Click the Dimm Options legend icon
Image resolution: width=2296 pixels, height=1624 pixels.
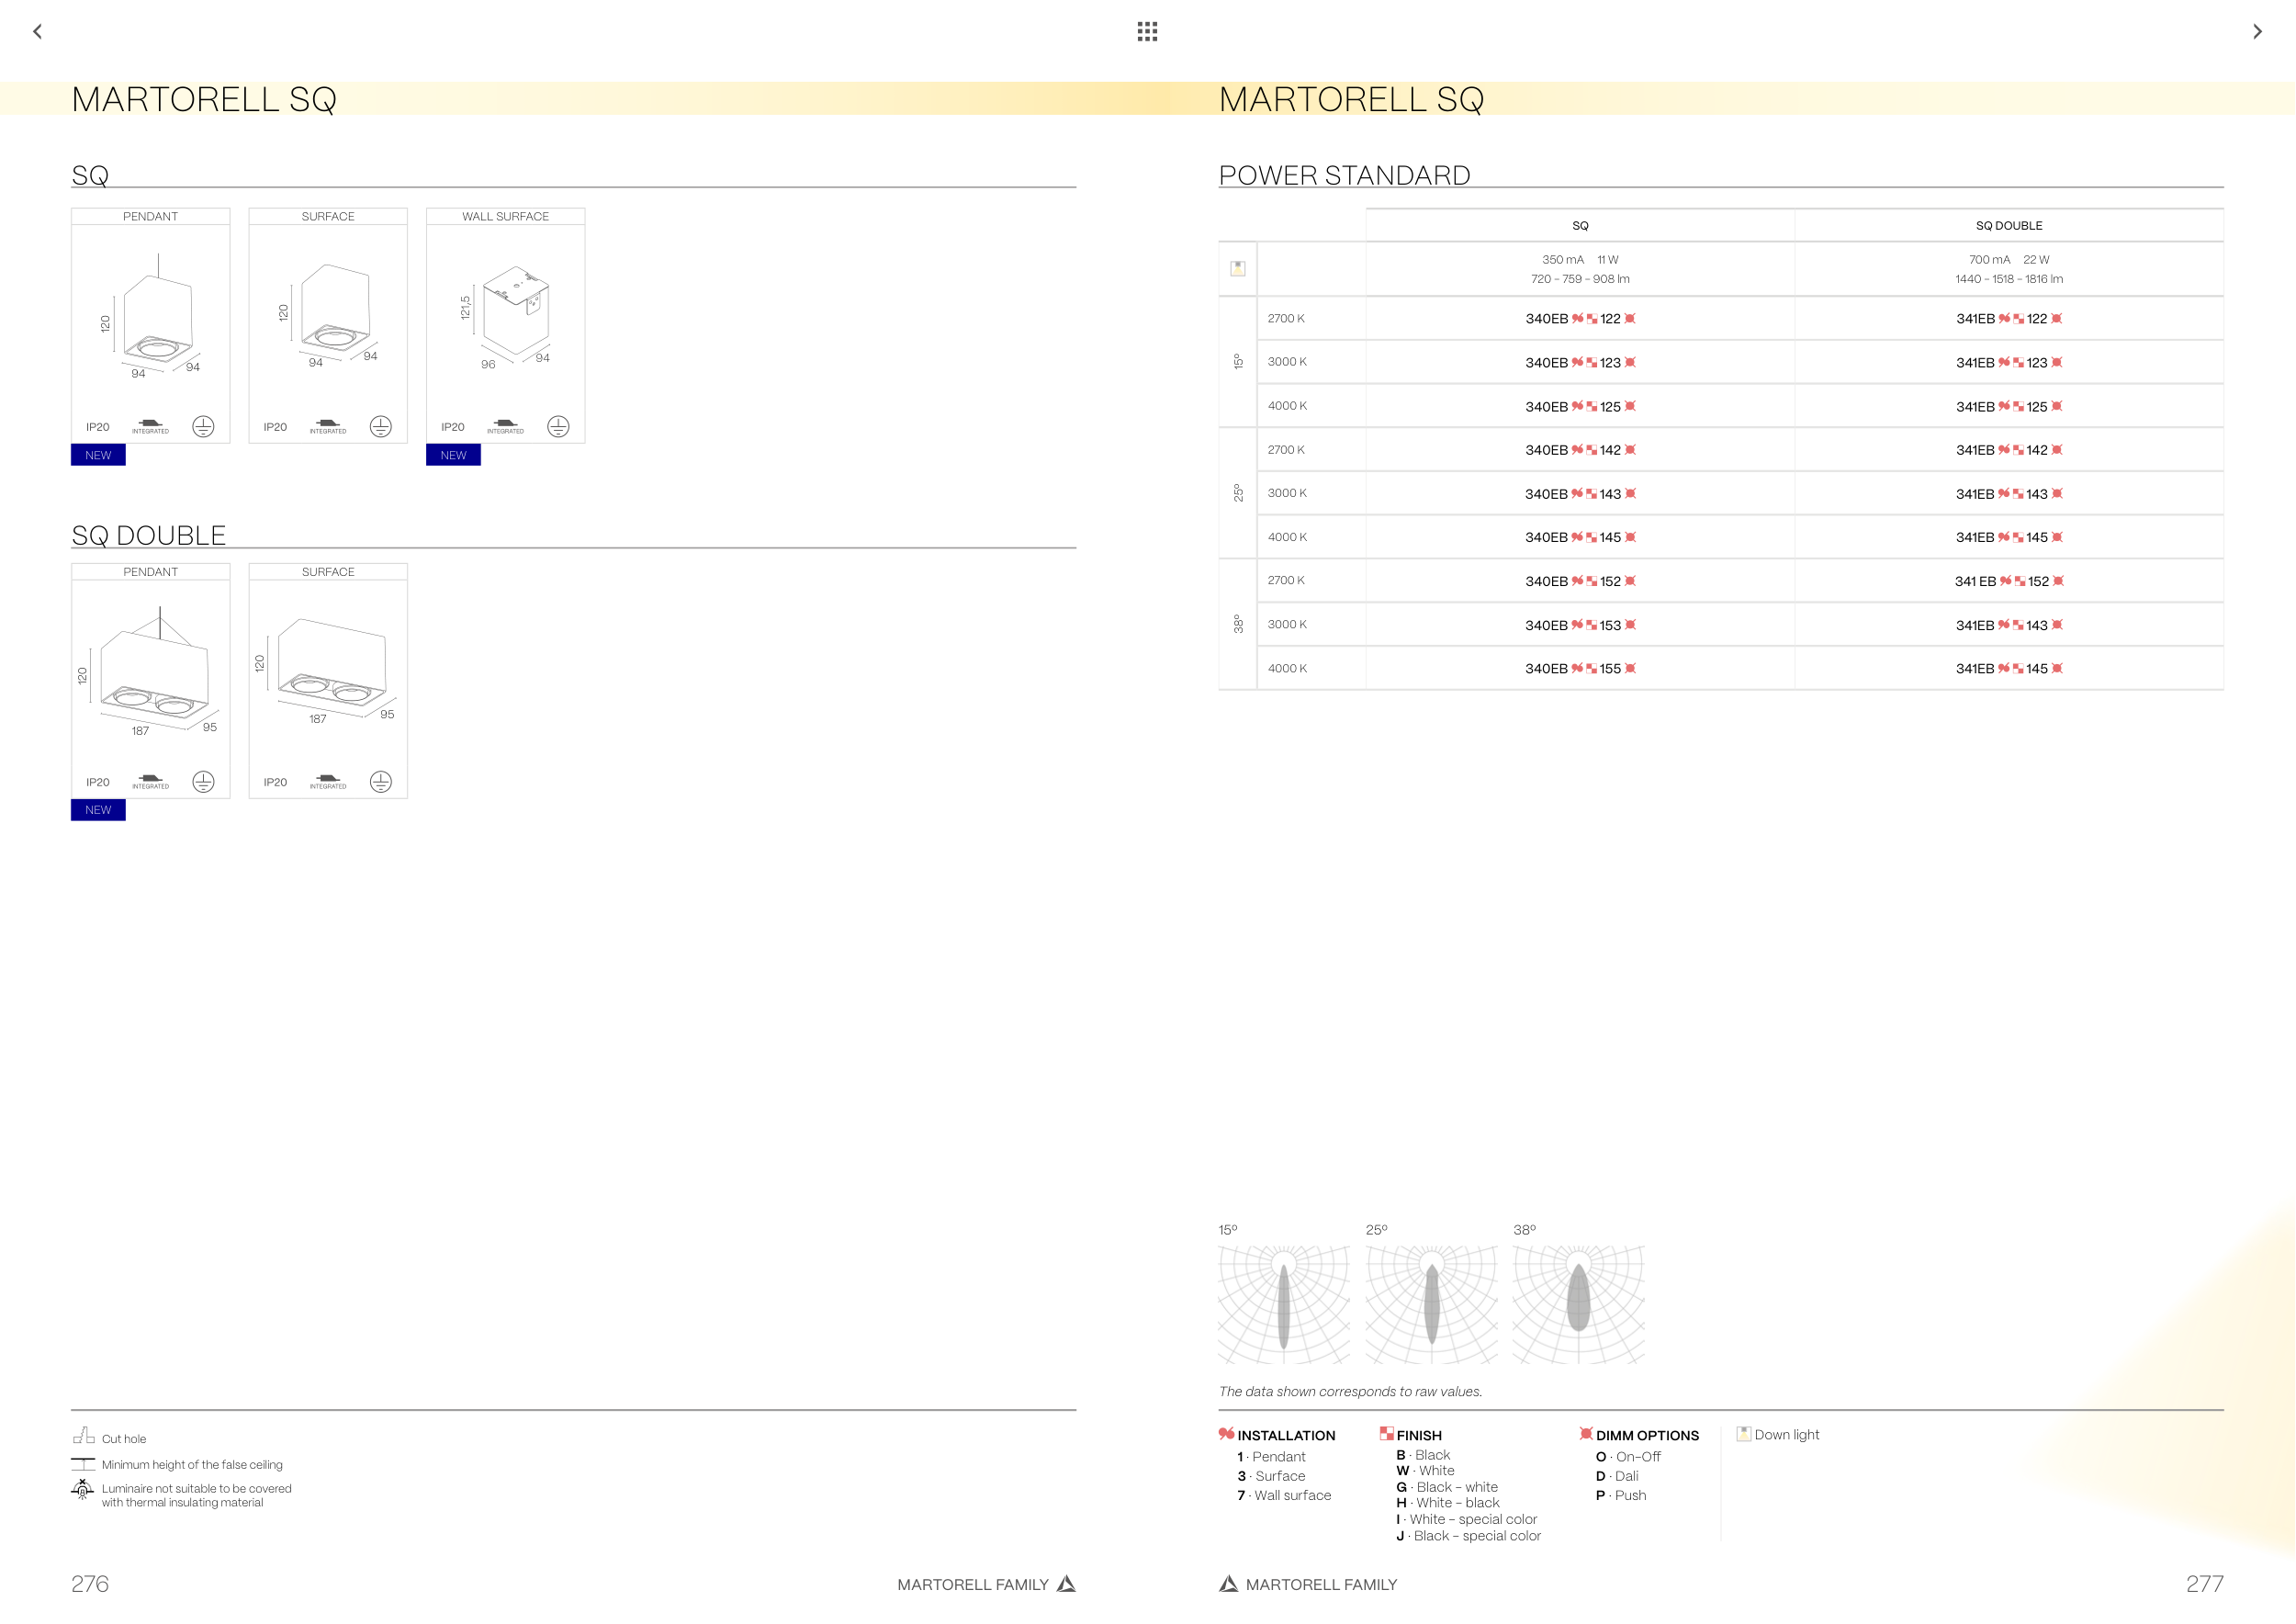(1585, 1433)
